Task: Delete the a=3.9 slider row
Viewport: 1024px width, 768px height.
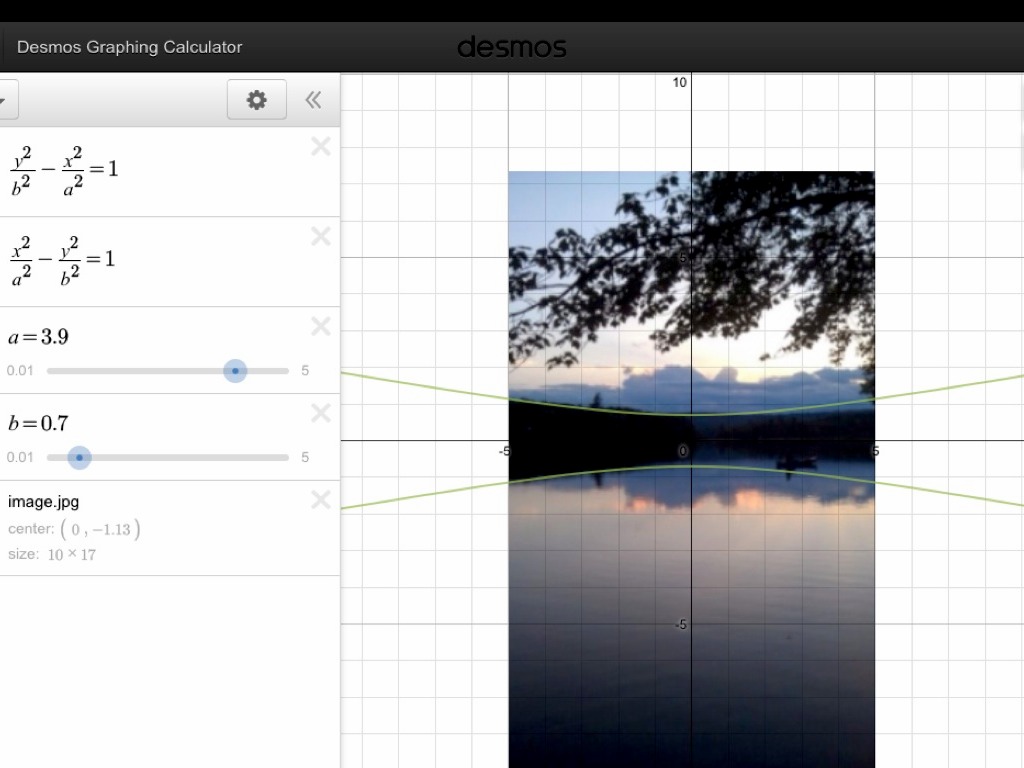Action: coord(320,327)
